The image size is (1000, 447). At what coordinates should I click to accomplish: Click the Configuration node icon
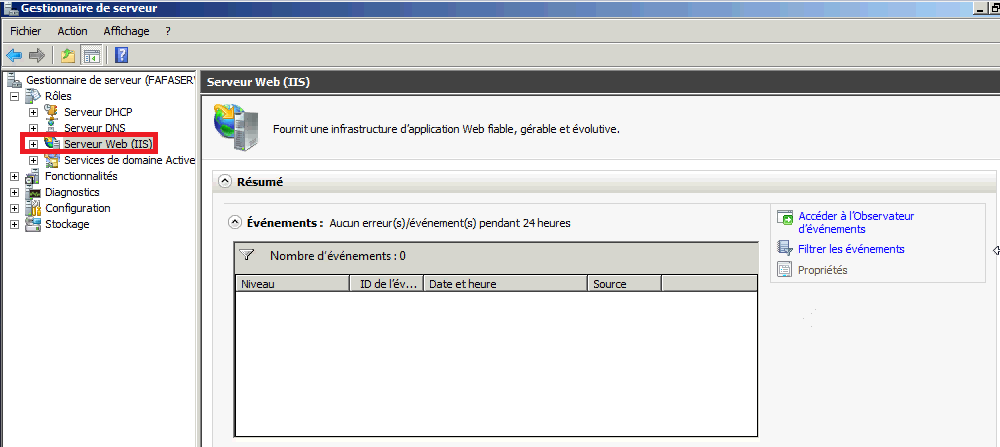33,208
